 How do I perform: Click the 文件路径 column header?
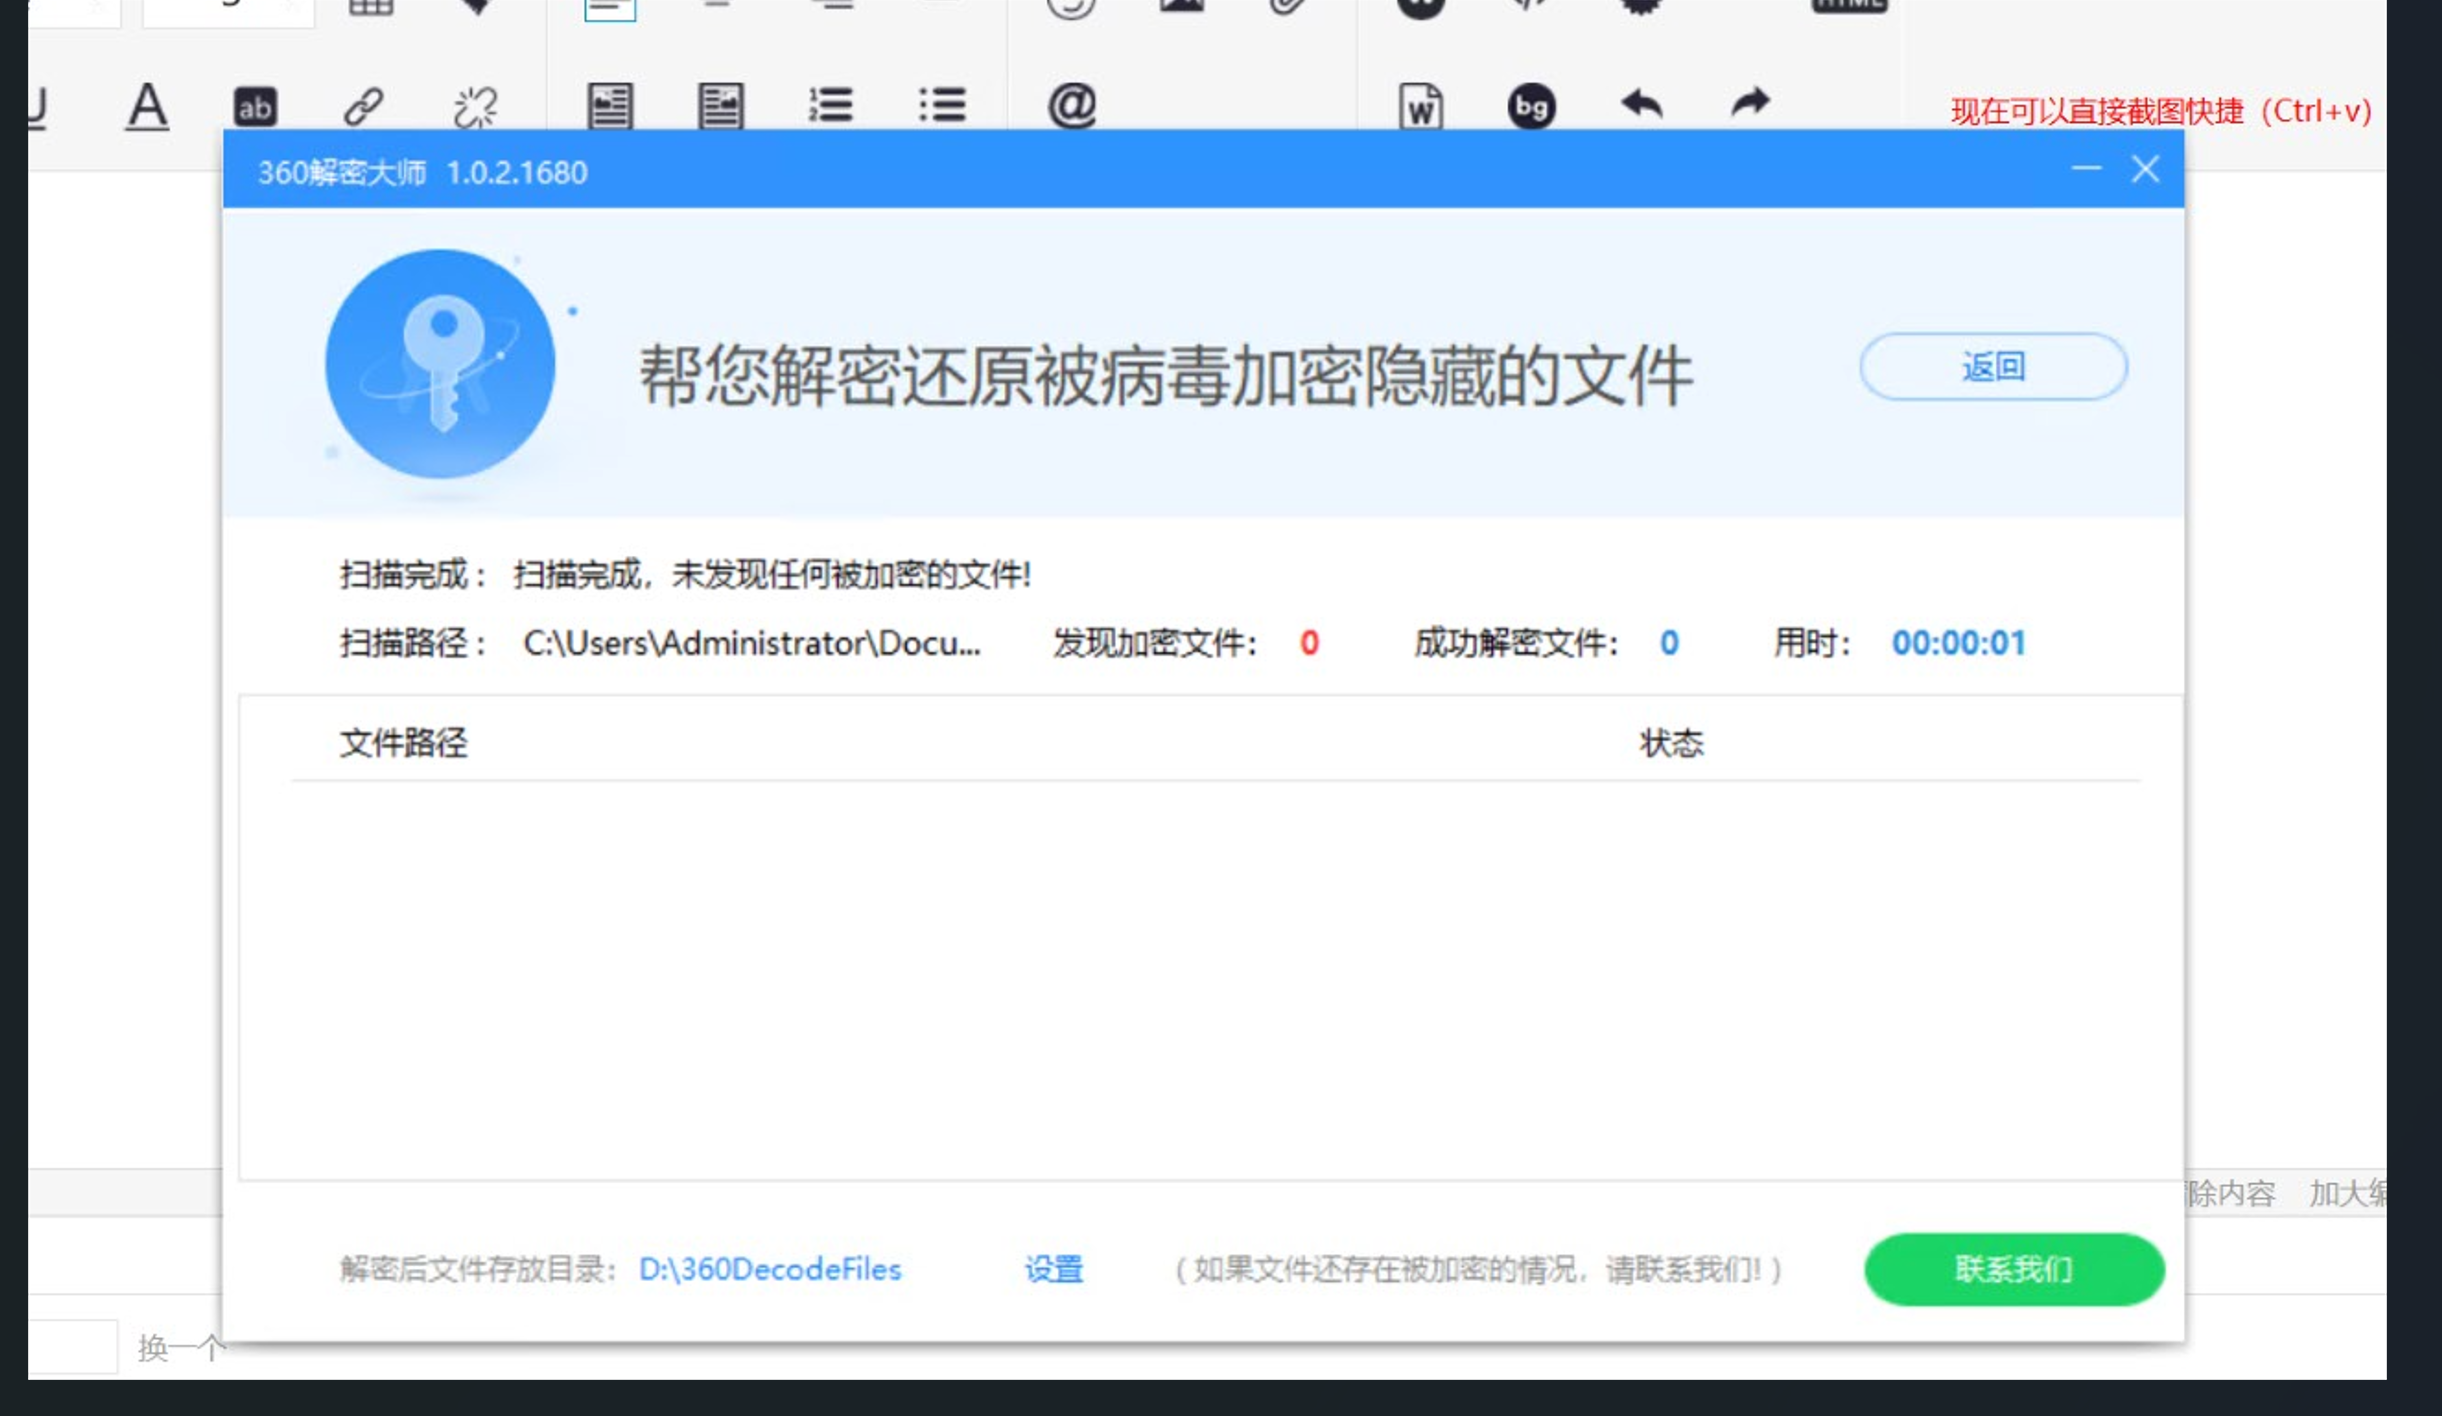pyautogui.click(x=403, y=743)
